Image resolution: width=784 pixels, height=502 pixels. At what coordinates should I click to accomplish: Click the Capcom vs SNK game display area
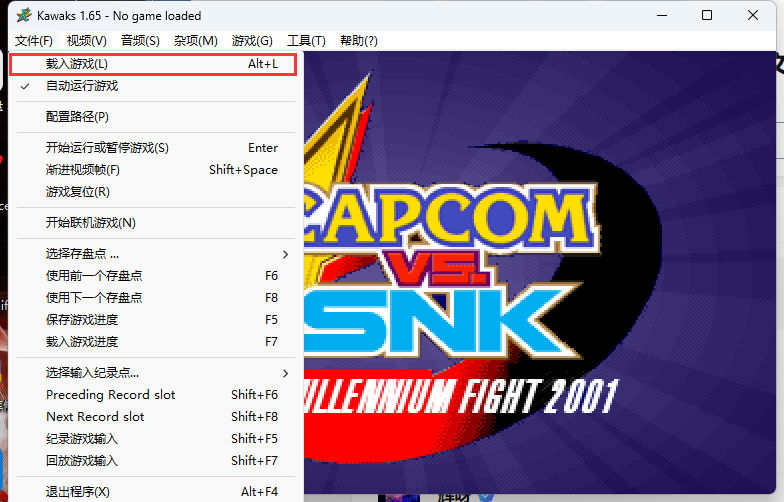(x=540, y=272)
